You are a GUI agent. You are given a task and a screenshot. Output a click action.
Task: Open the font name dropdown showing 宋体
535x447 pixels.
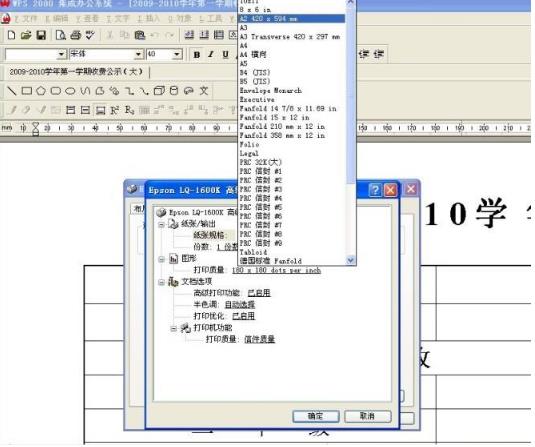point(138,54)
